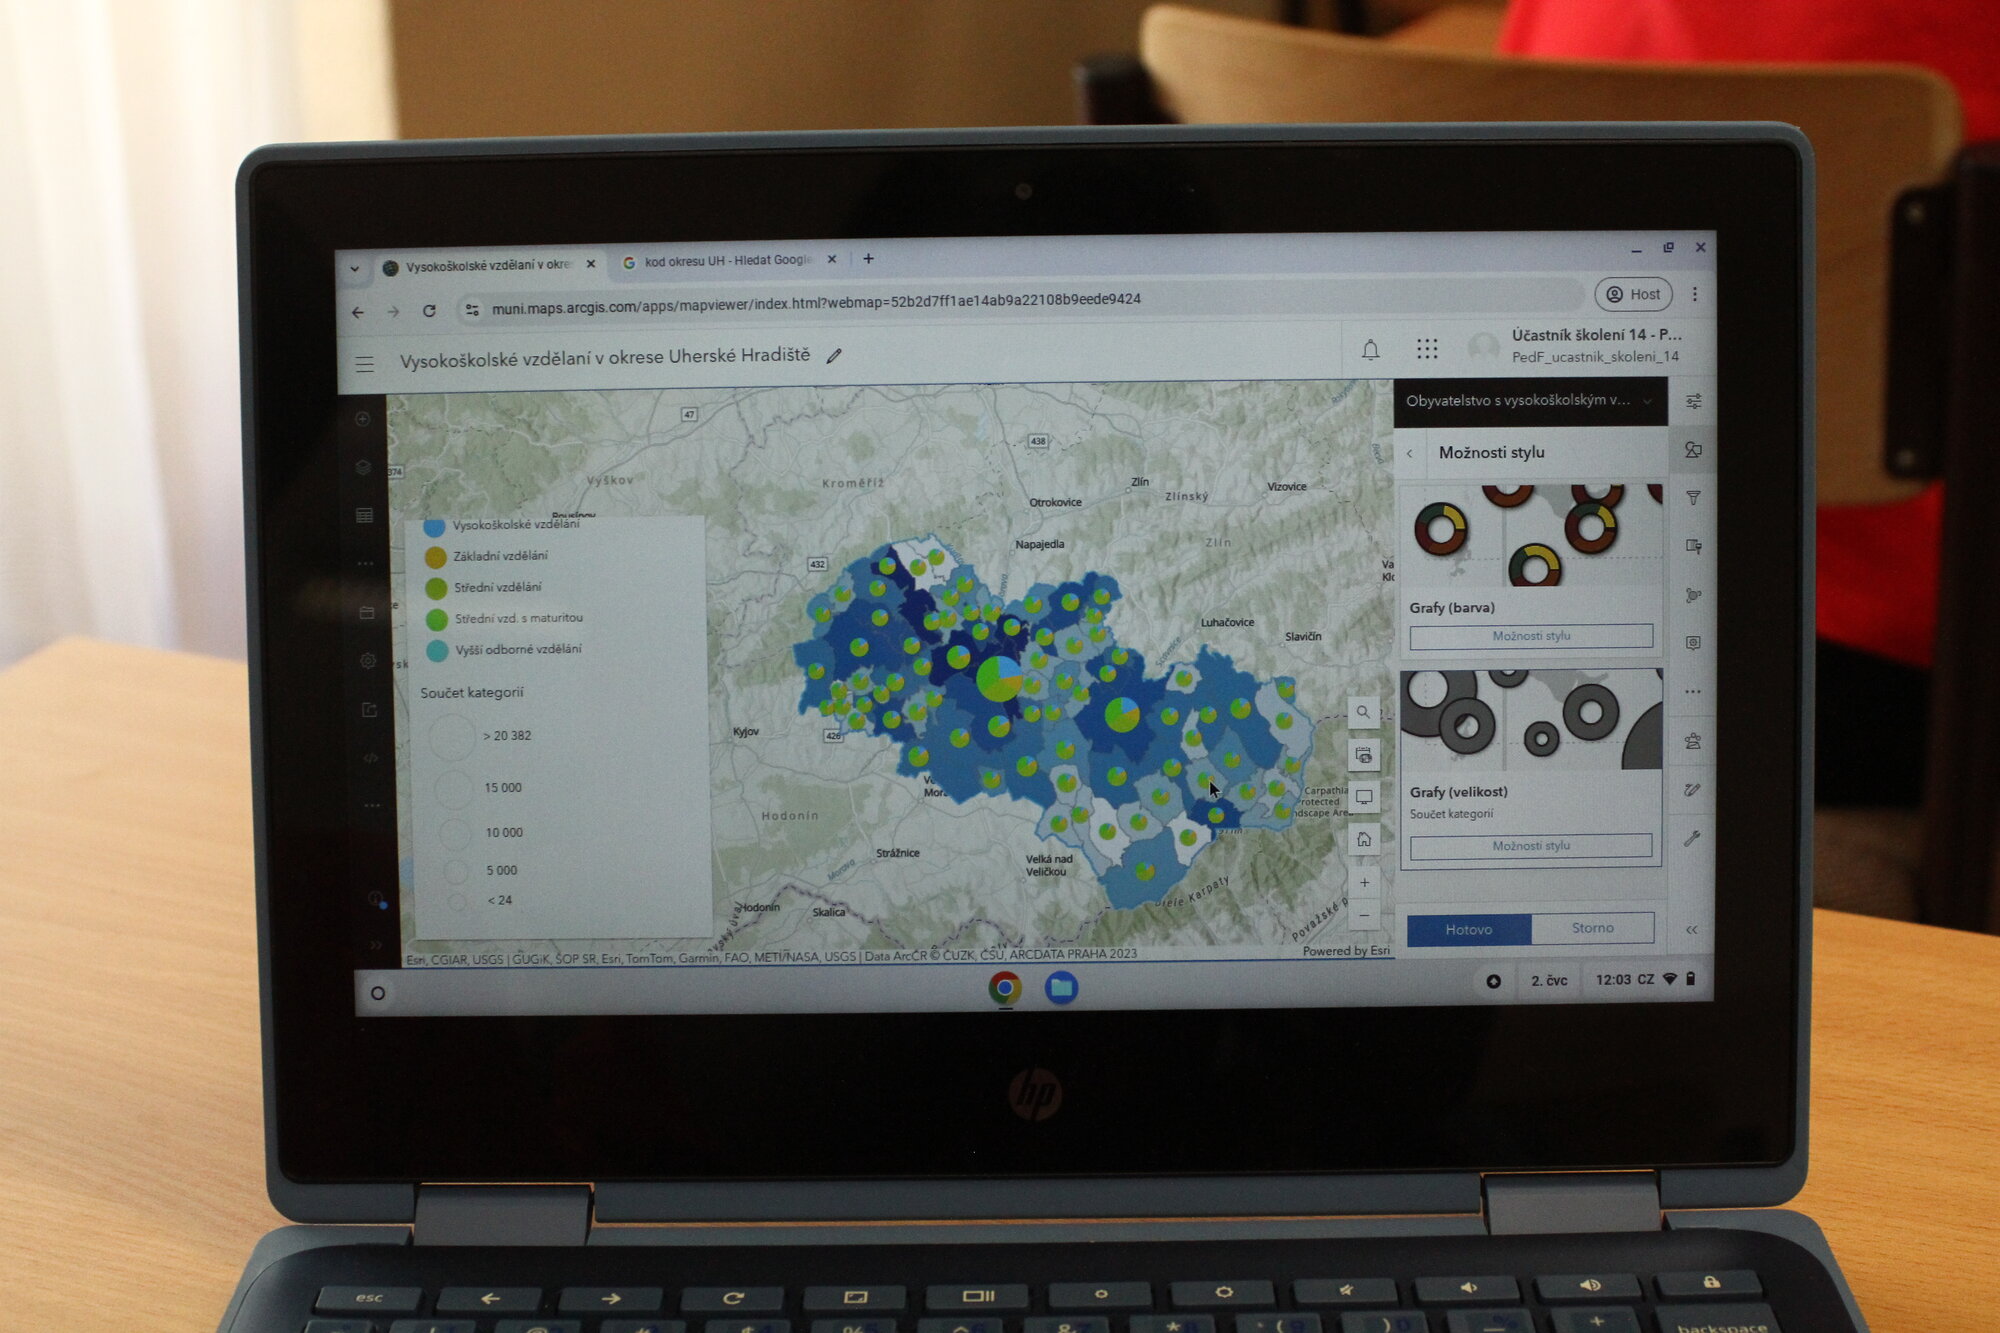Open Files app from the shelf
Screen dimensions: 2000x1333
pos(1061,988)
